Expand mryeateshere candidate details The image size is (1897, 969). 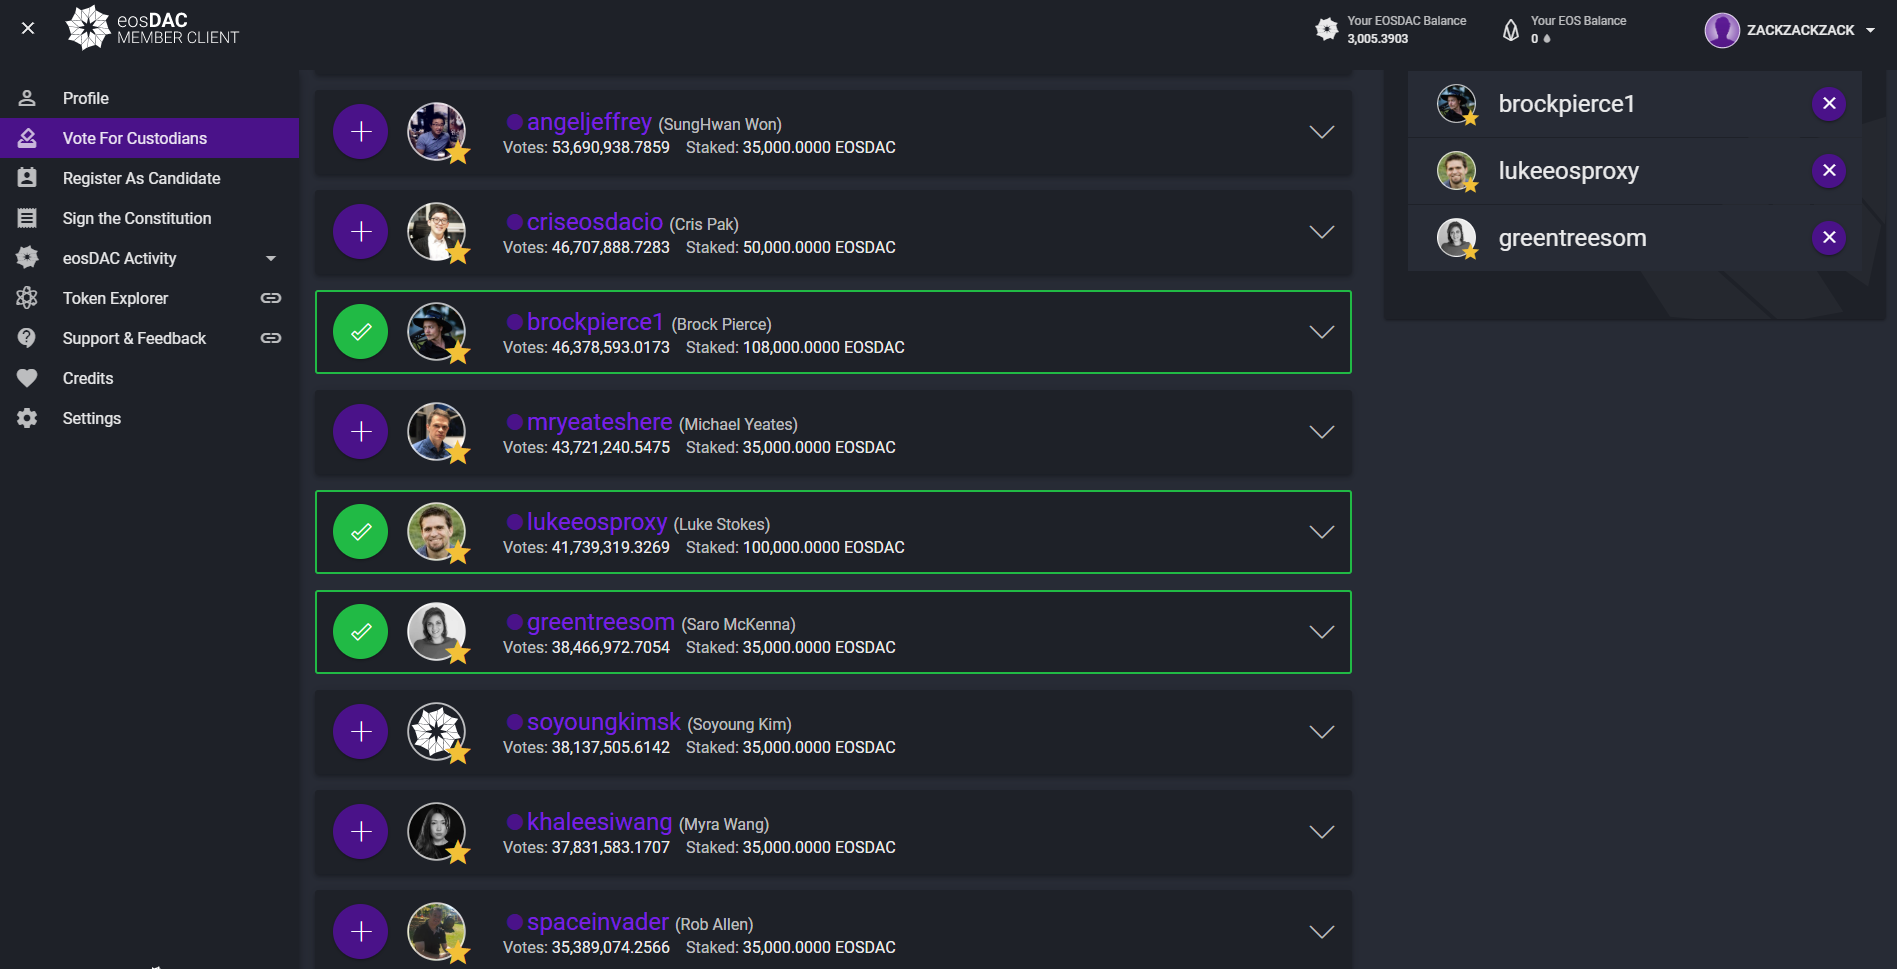[1322, 432]
